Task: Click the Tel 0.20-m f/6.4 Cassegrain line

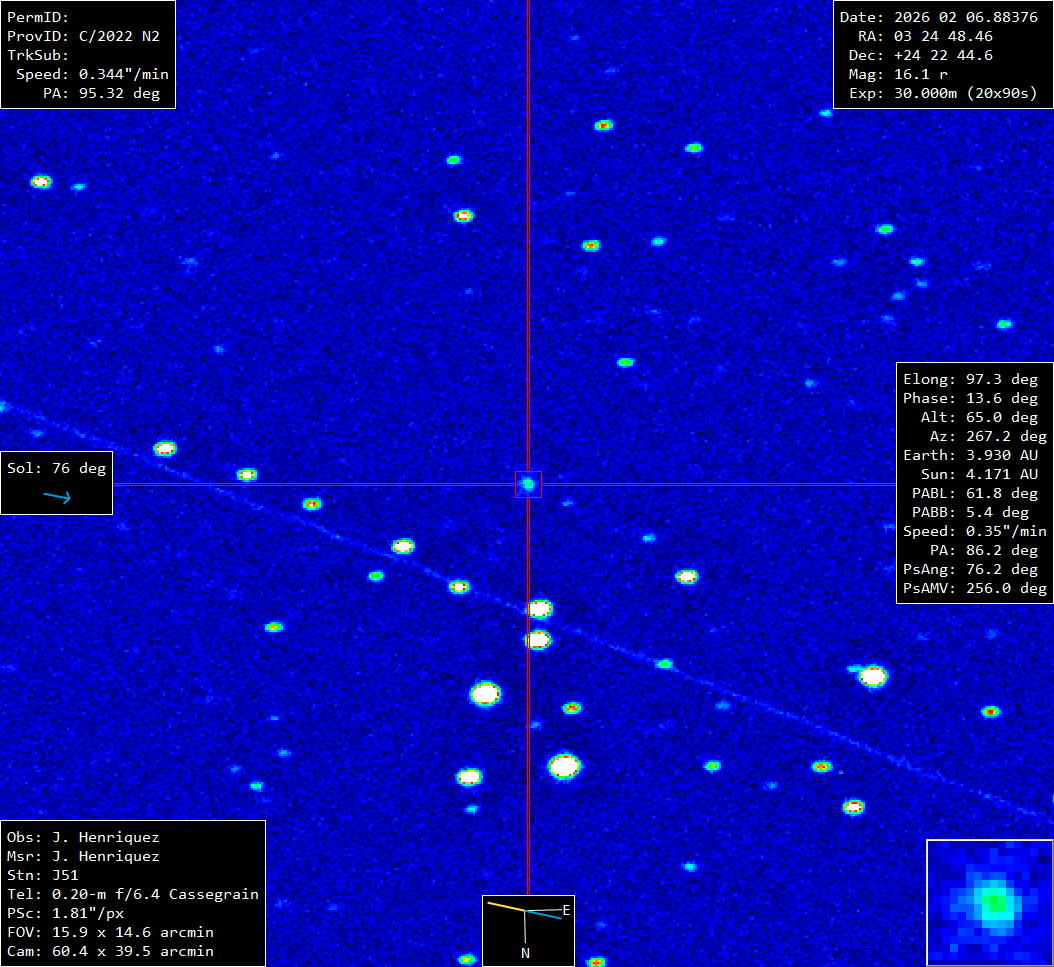Action: tap(132, 894)
